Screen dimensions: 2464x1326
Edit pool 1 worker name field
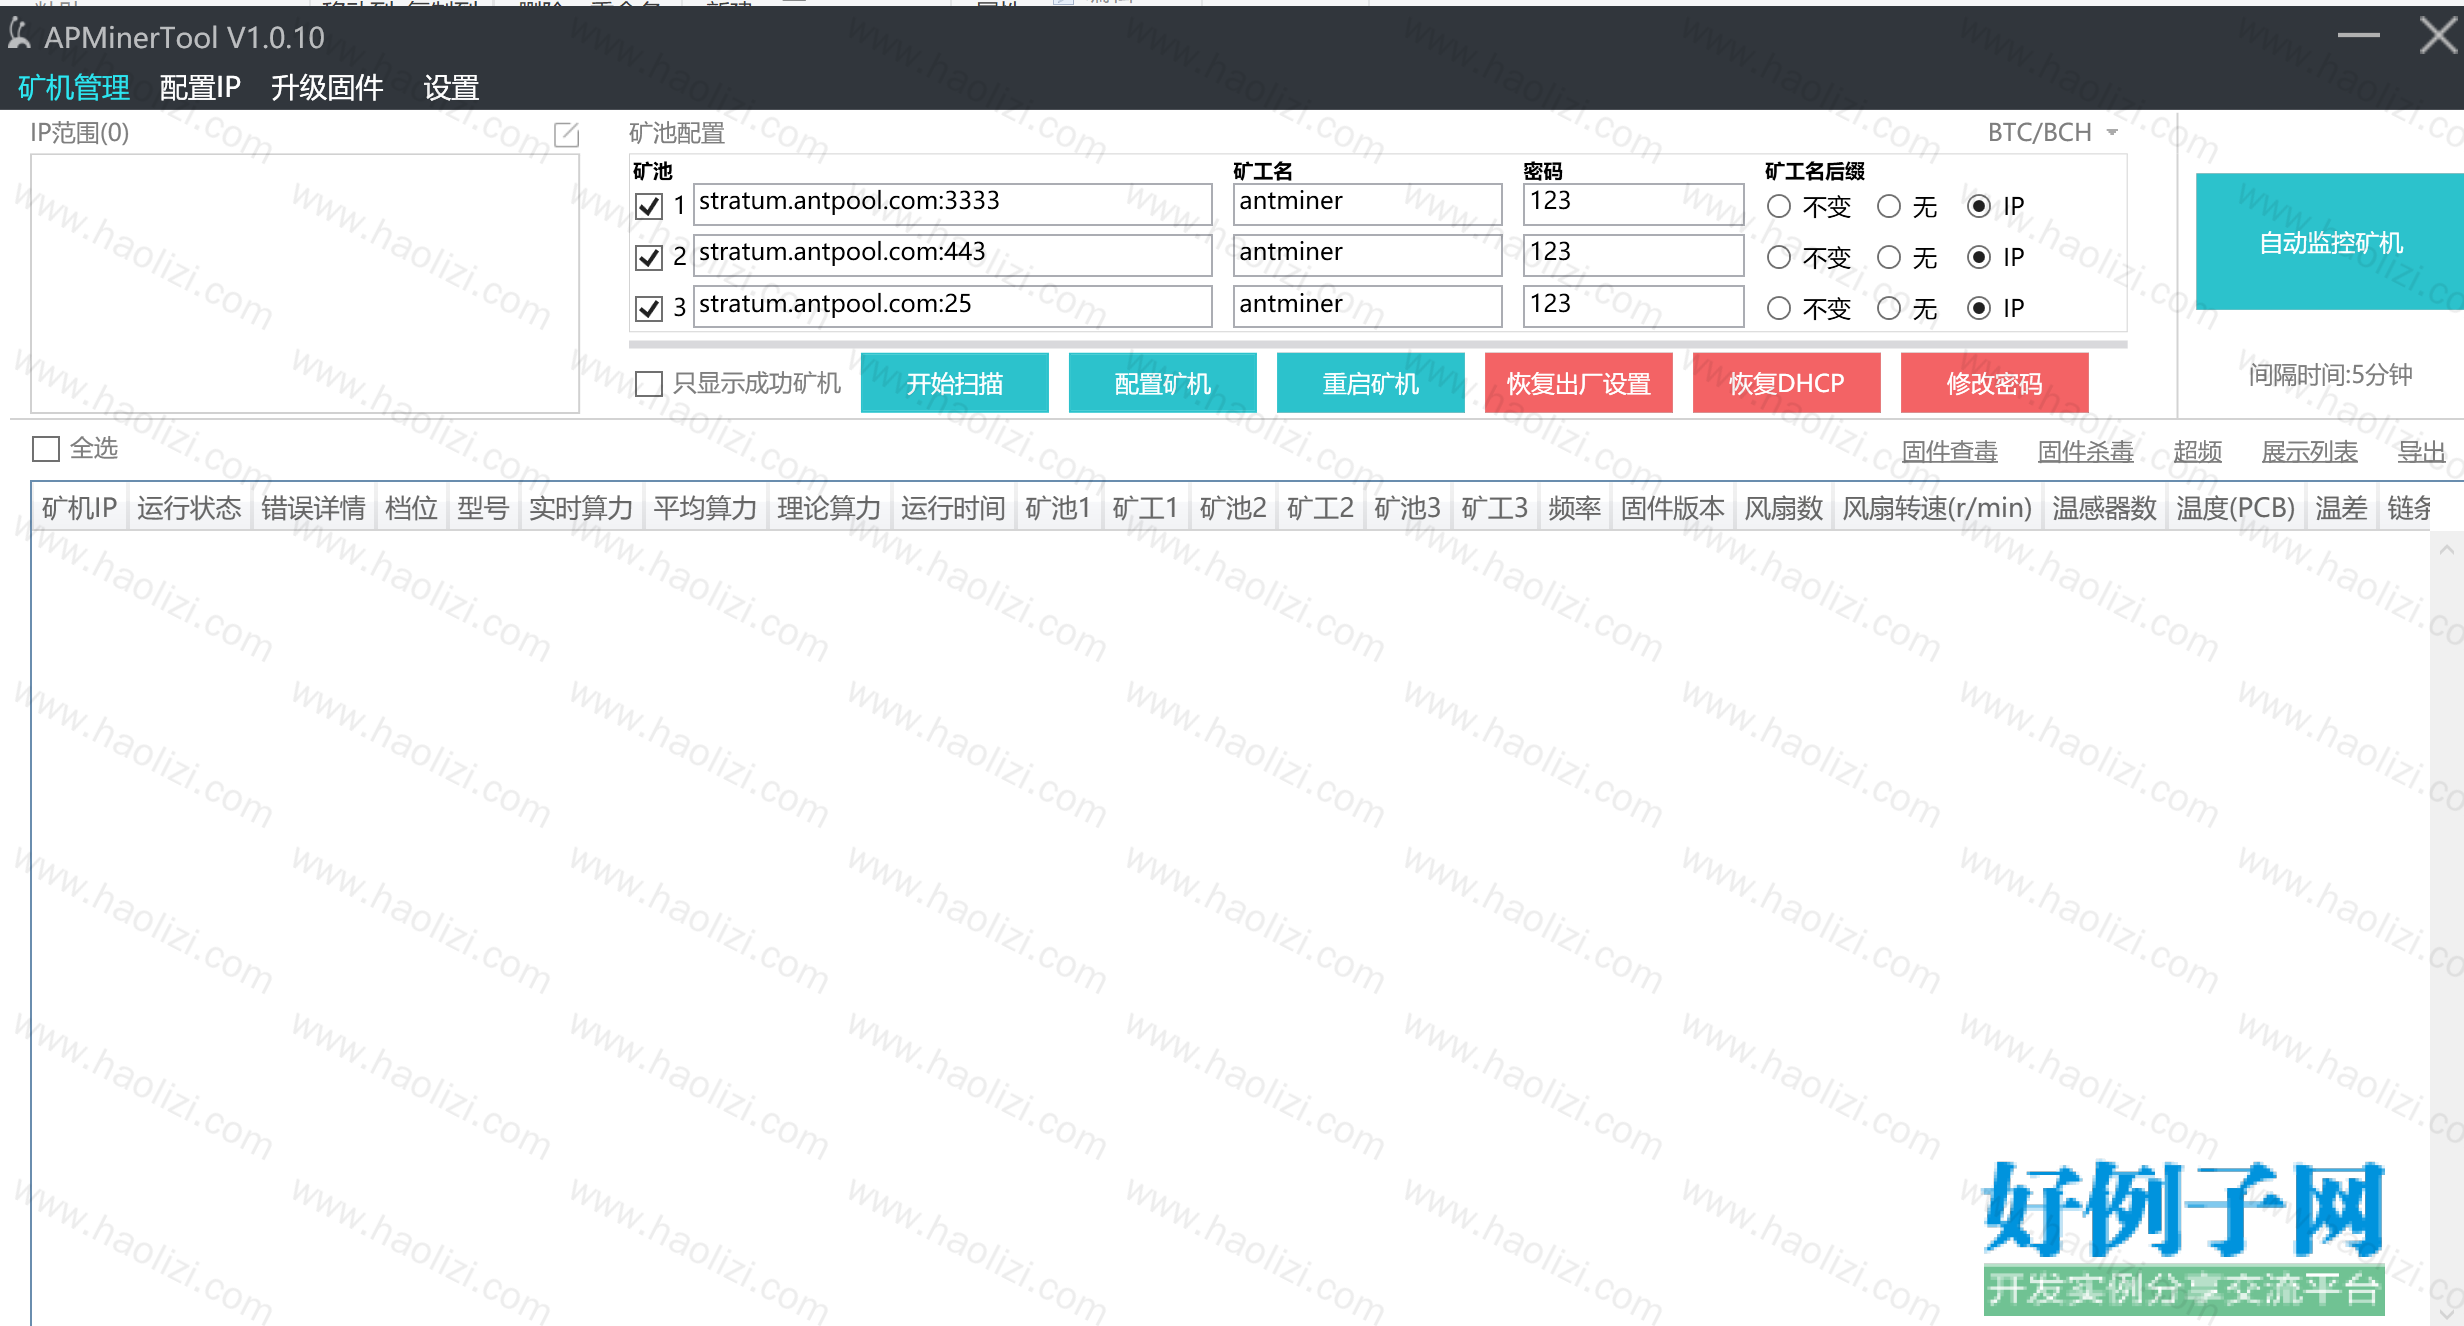pos(1367,203)
